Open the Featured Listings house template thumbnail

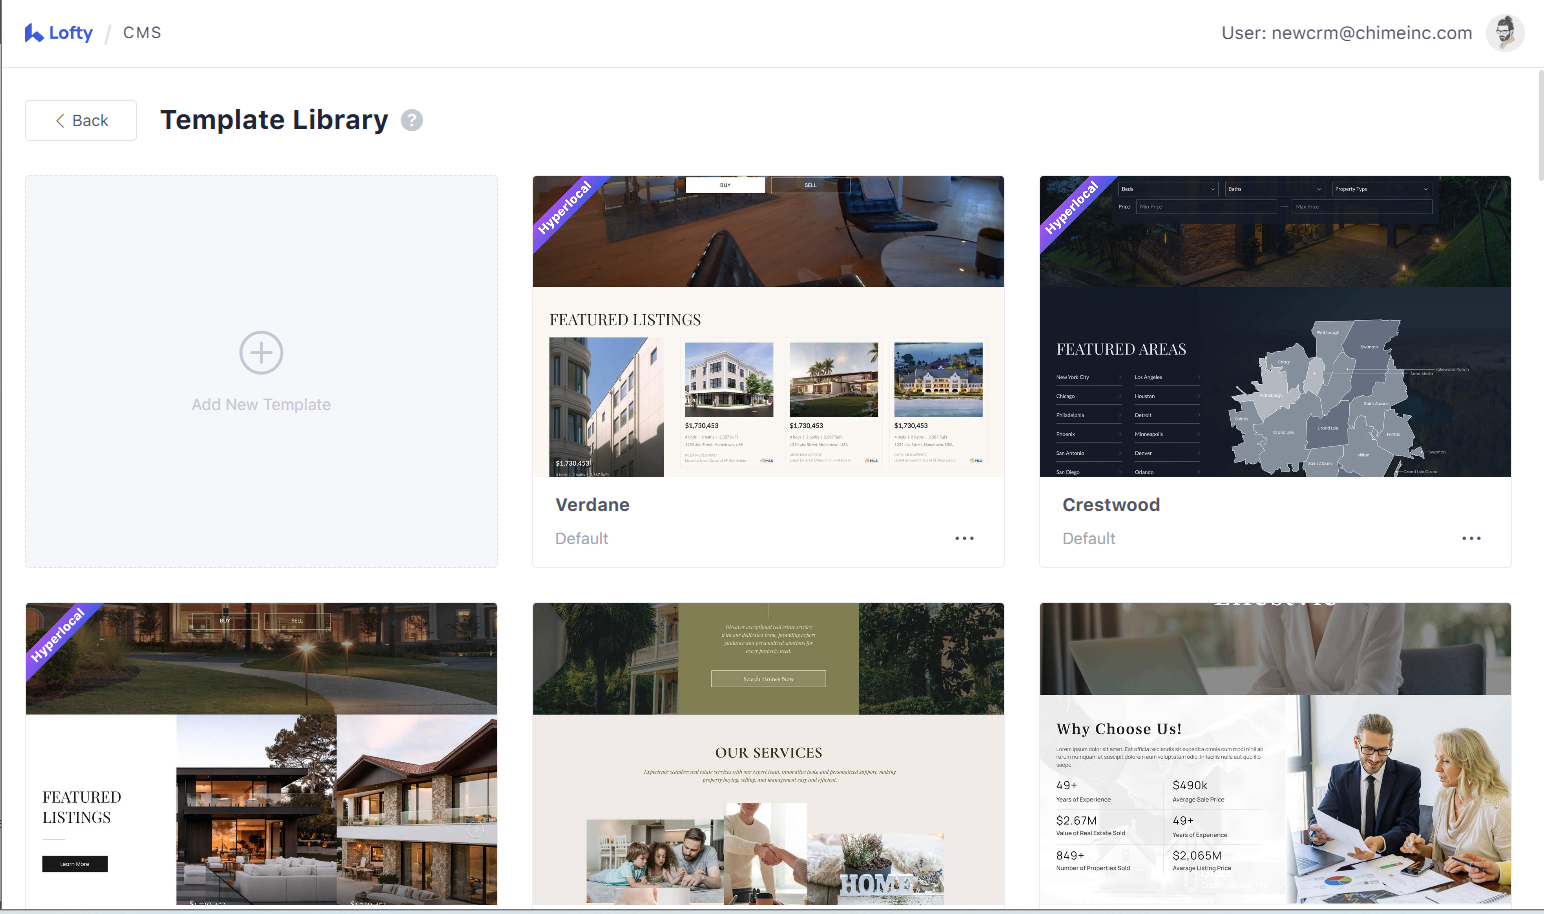[x=261, y=754]
